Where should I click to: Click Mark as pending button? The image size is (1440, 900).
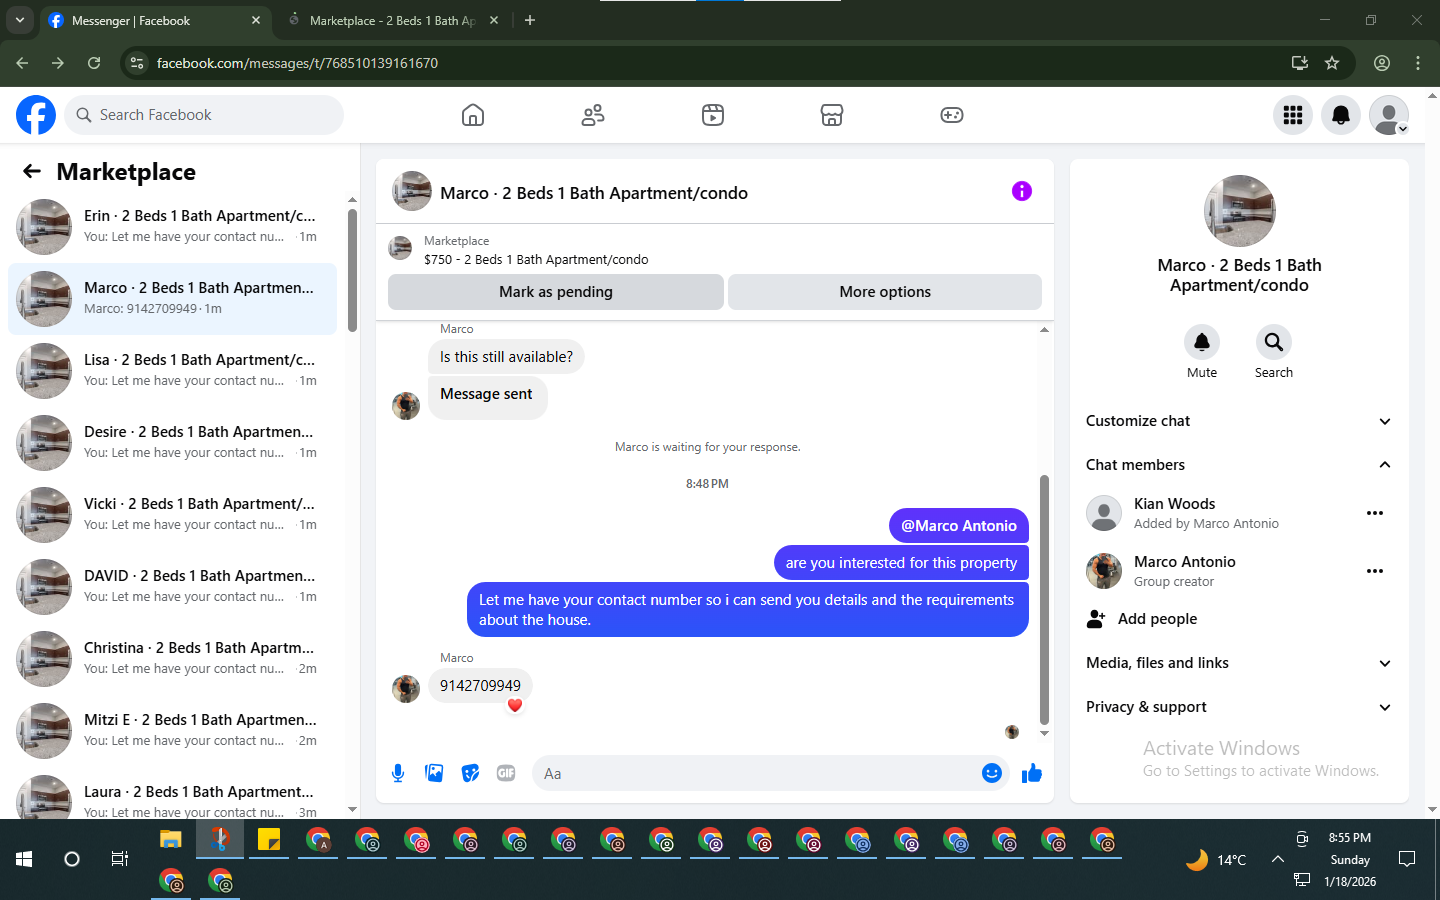(x=556, y=292)
